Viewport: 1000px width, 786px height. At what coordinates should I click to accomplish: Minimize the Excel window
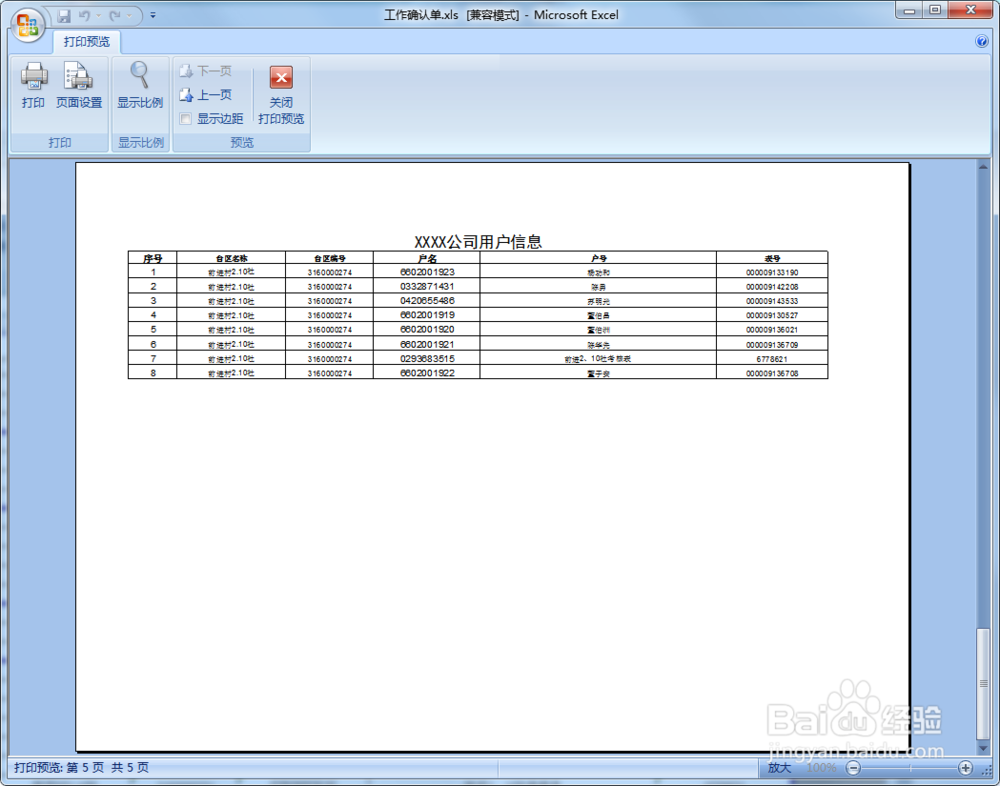tap(909, 10)
